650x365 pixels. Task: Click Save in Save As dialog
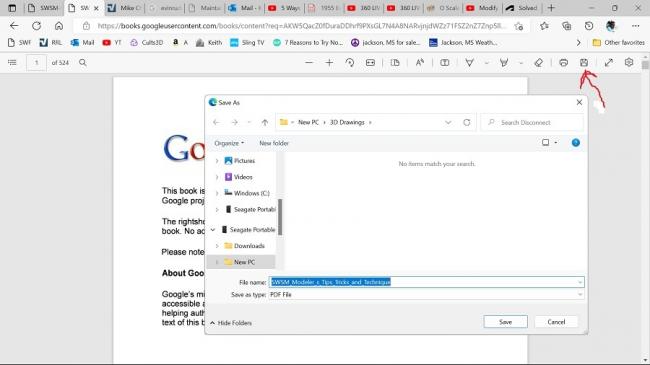point(505,322)
